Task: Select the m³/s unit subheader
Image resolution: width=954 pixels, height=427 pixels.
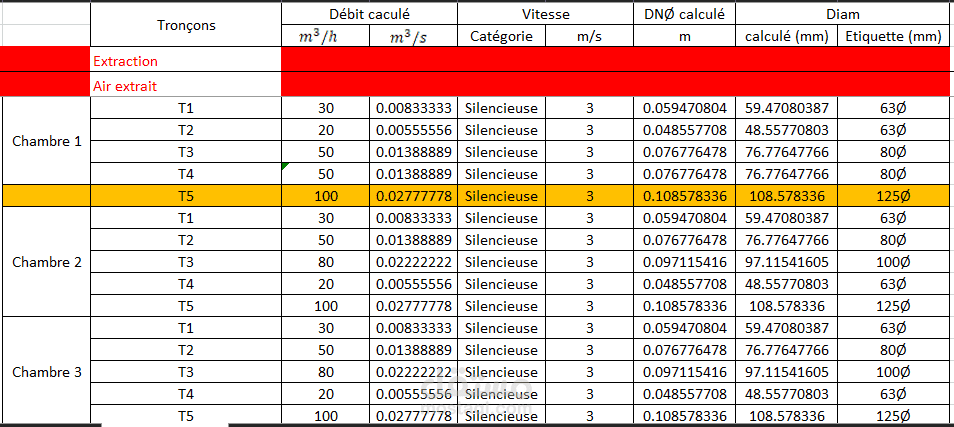Action: click(x=413, y=36)
